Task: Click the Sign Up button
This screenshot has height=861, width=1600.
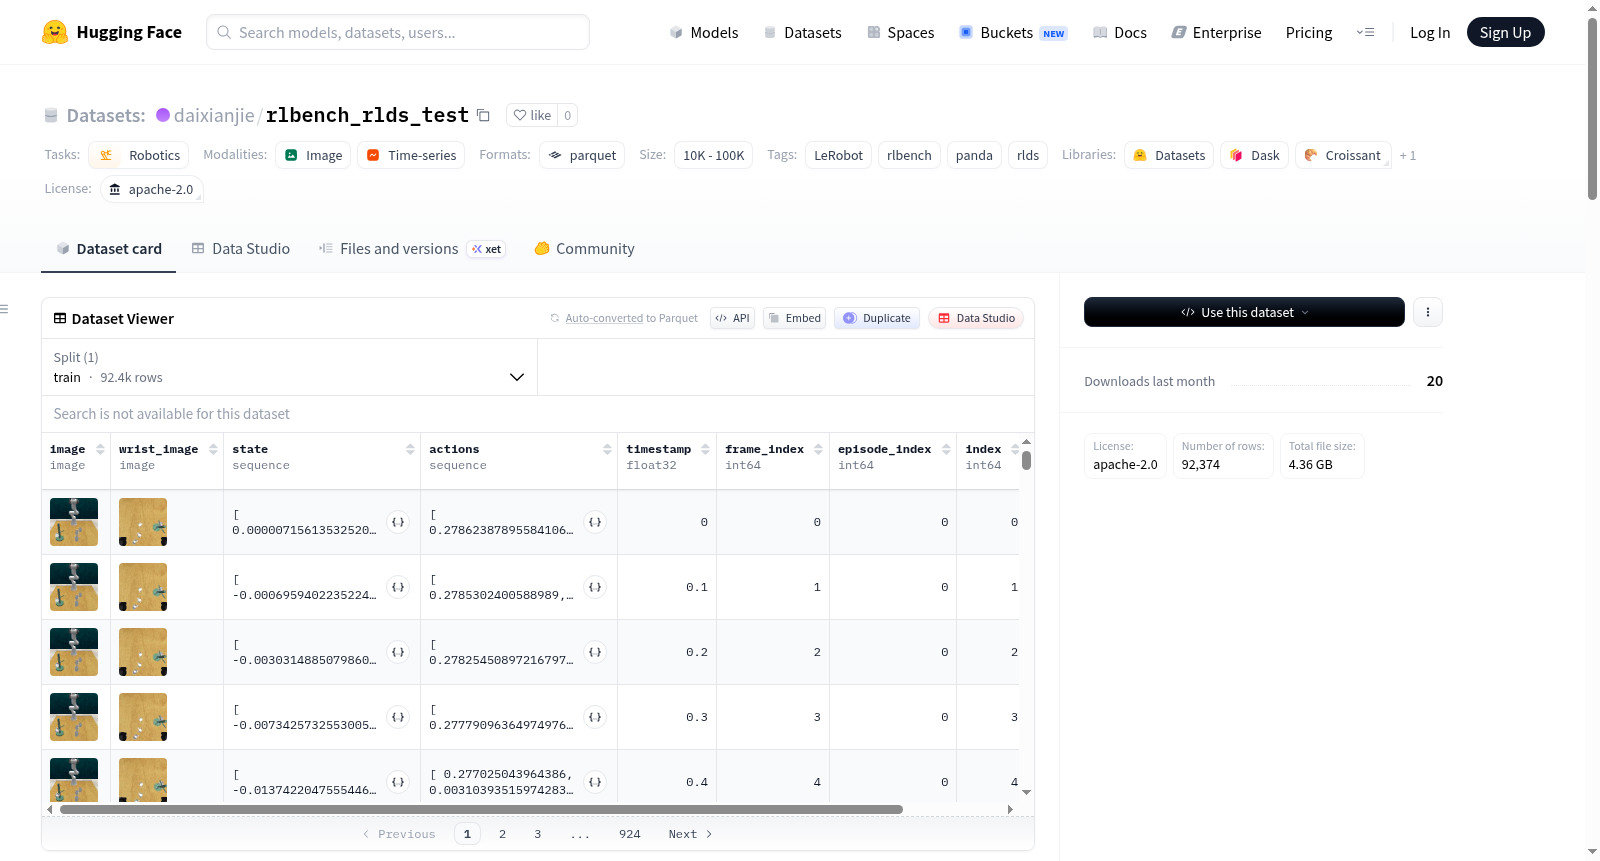Action: click(x=1505, y=32)
